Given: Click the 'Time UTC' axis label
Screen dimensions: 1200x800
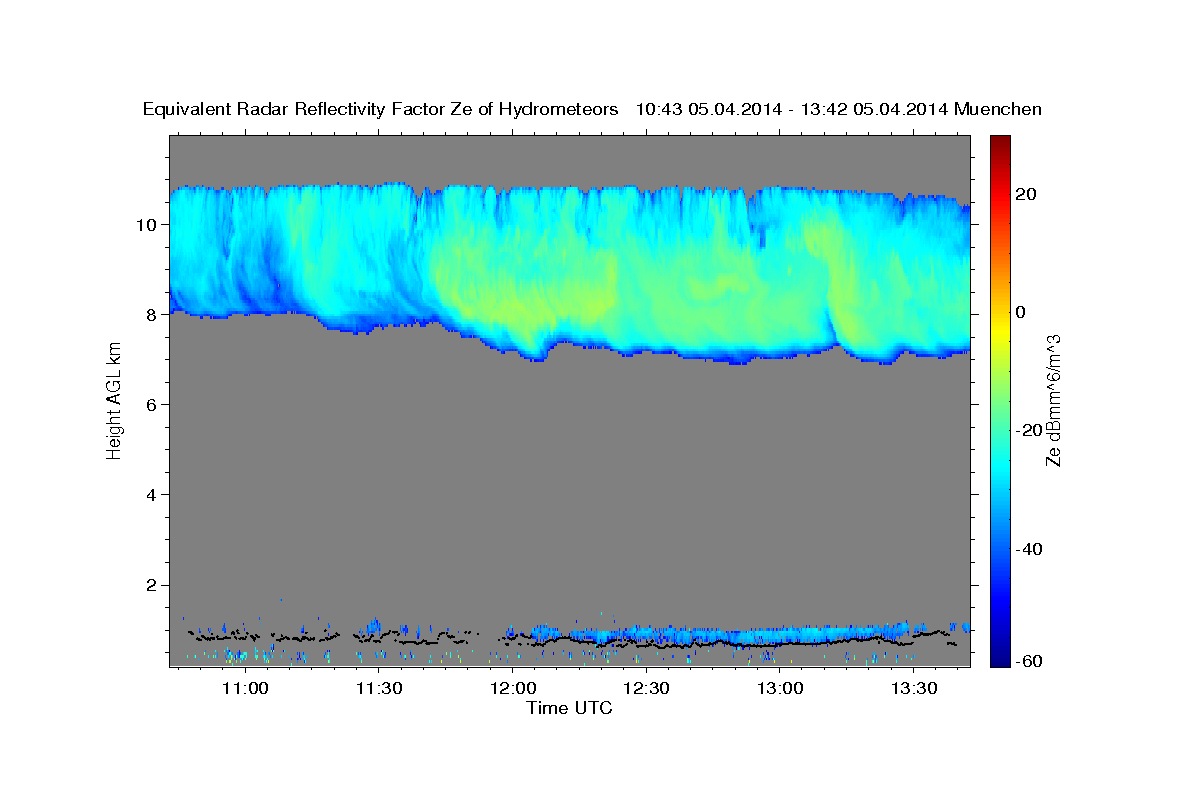Looking at the screenshot, I should 569,708.
